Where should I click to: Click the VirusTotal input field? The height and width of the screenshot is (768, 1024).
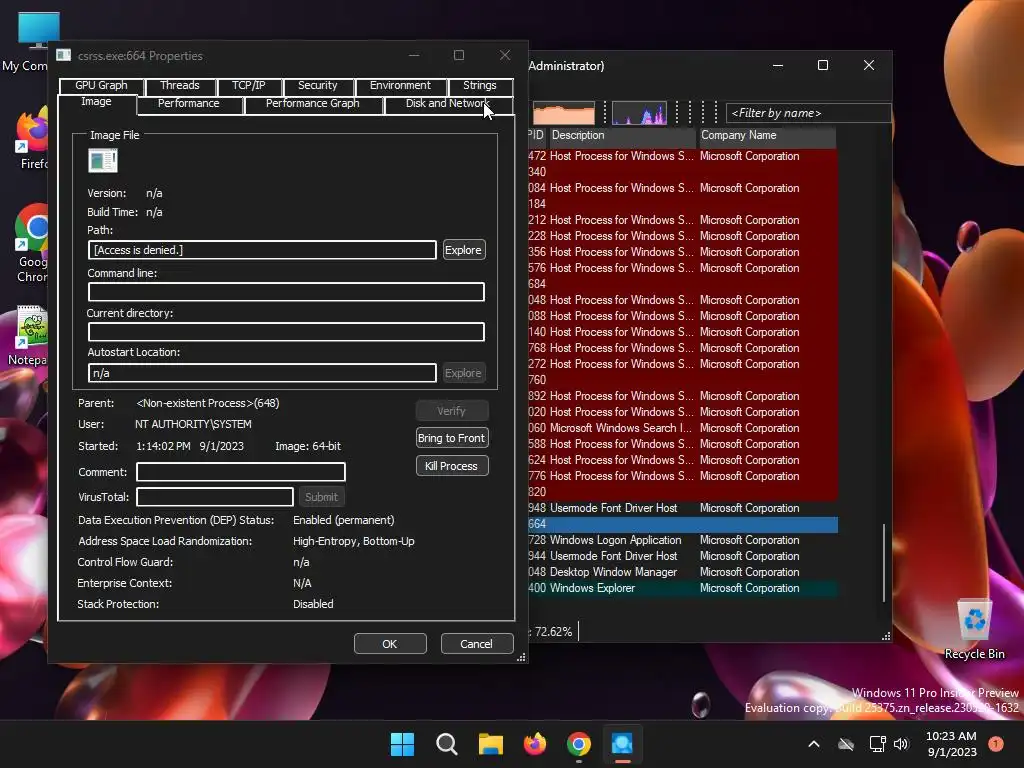point(215,497)
